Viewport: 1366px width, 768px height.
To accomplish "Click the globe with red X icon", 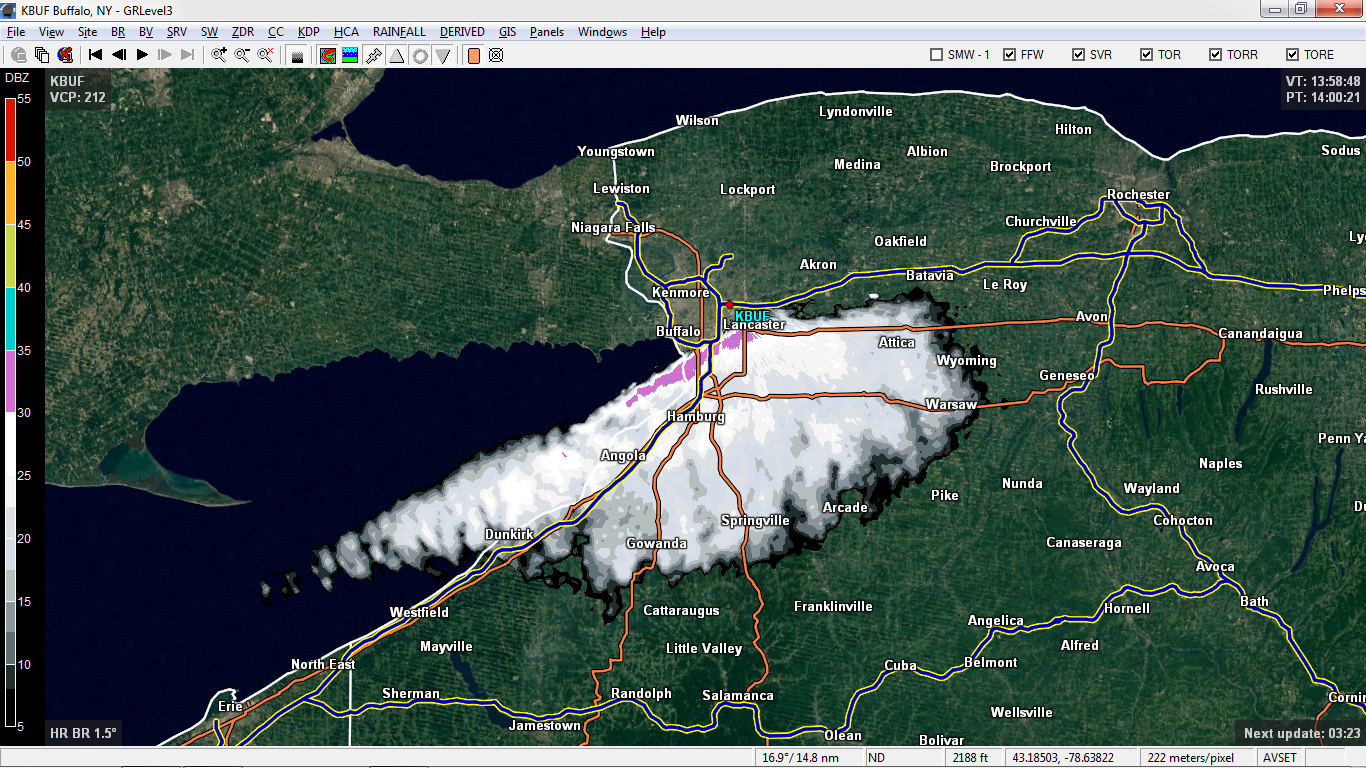I will pyautogui.click(x=65, y=55).
